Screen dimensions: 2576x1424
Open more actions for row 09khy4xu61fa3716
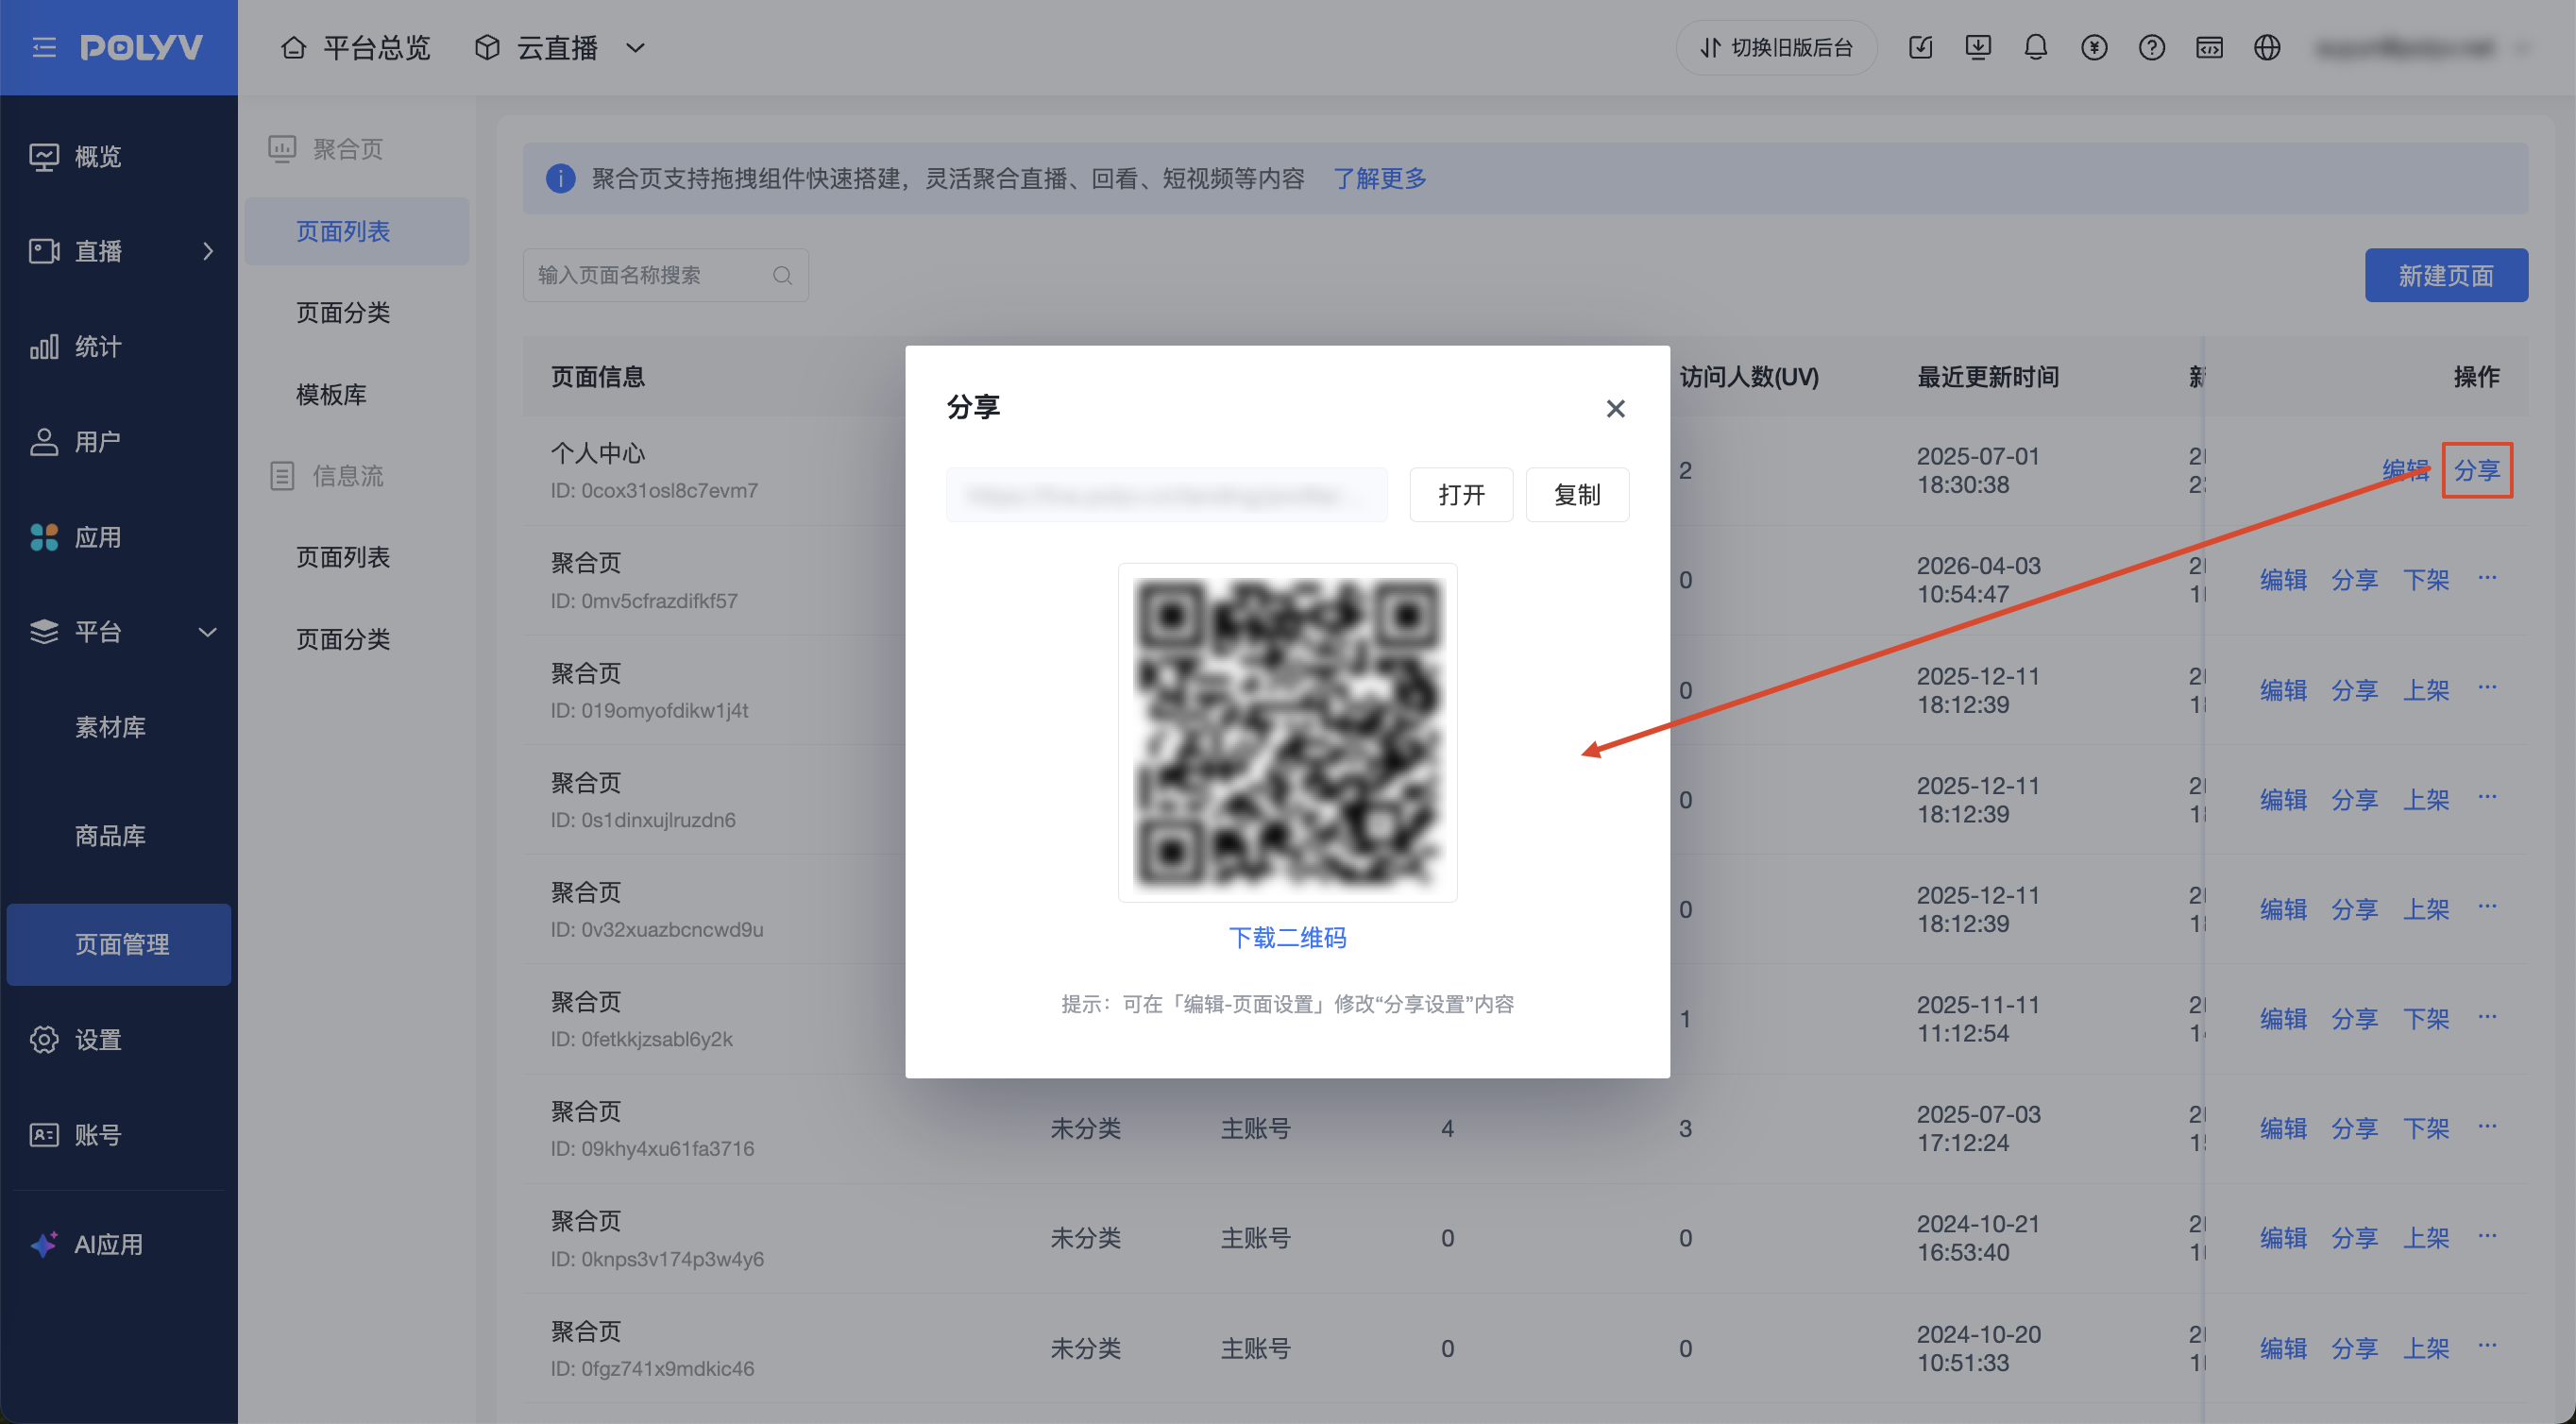[x=2487, y=1127]
